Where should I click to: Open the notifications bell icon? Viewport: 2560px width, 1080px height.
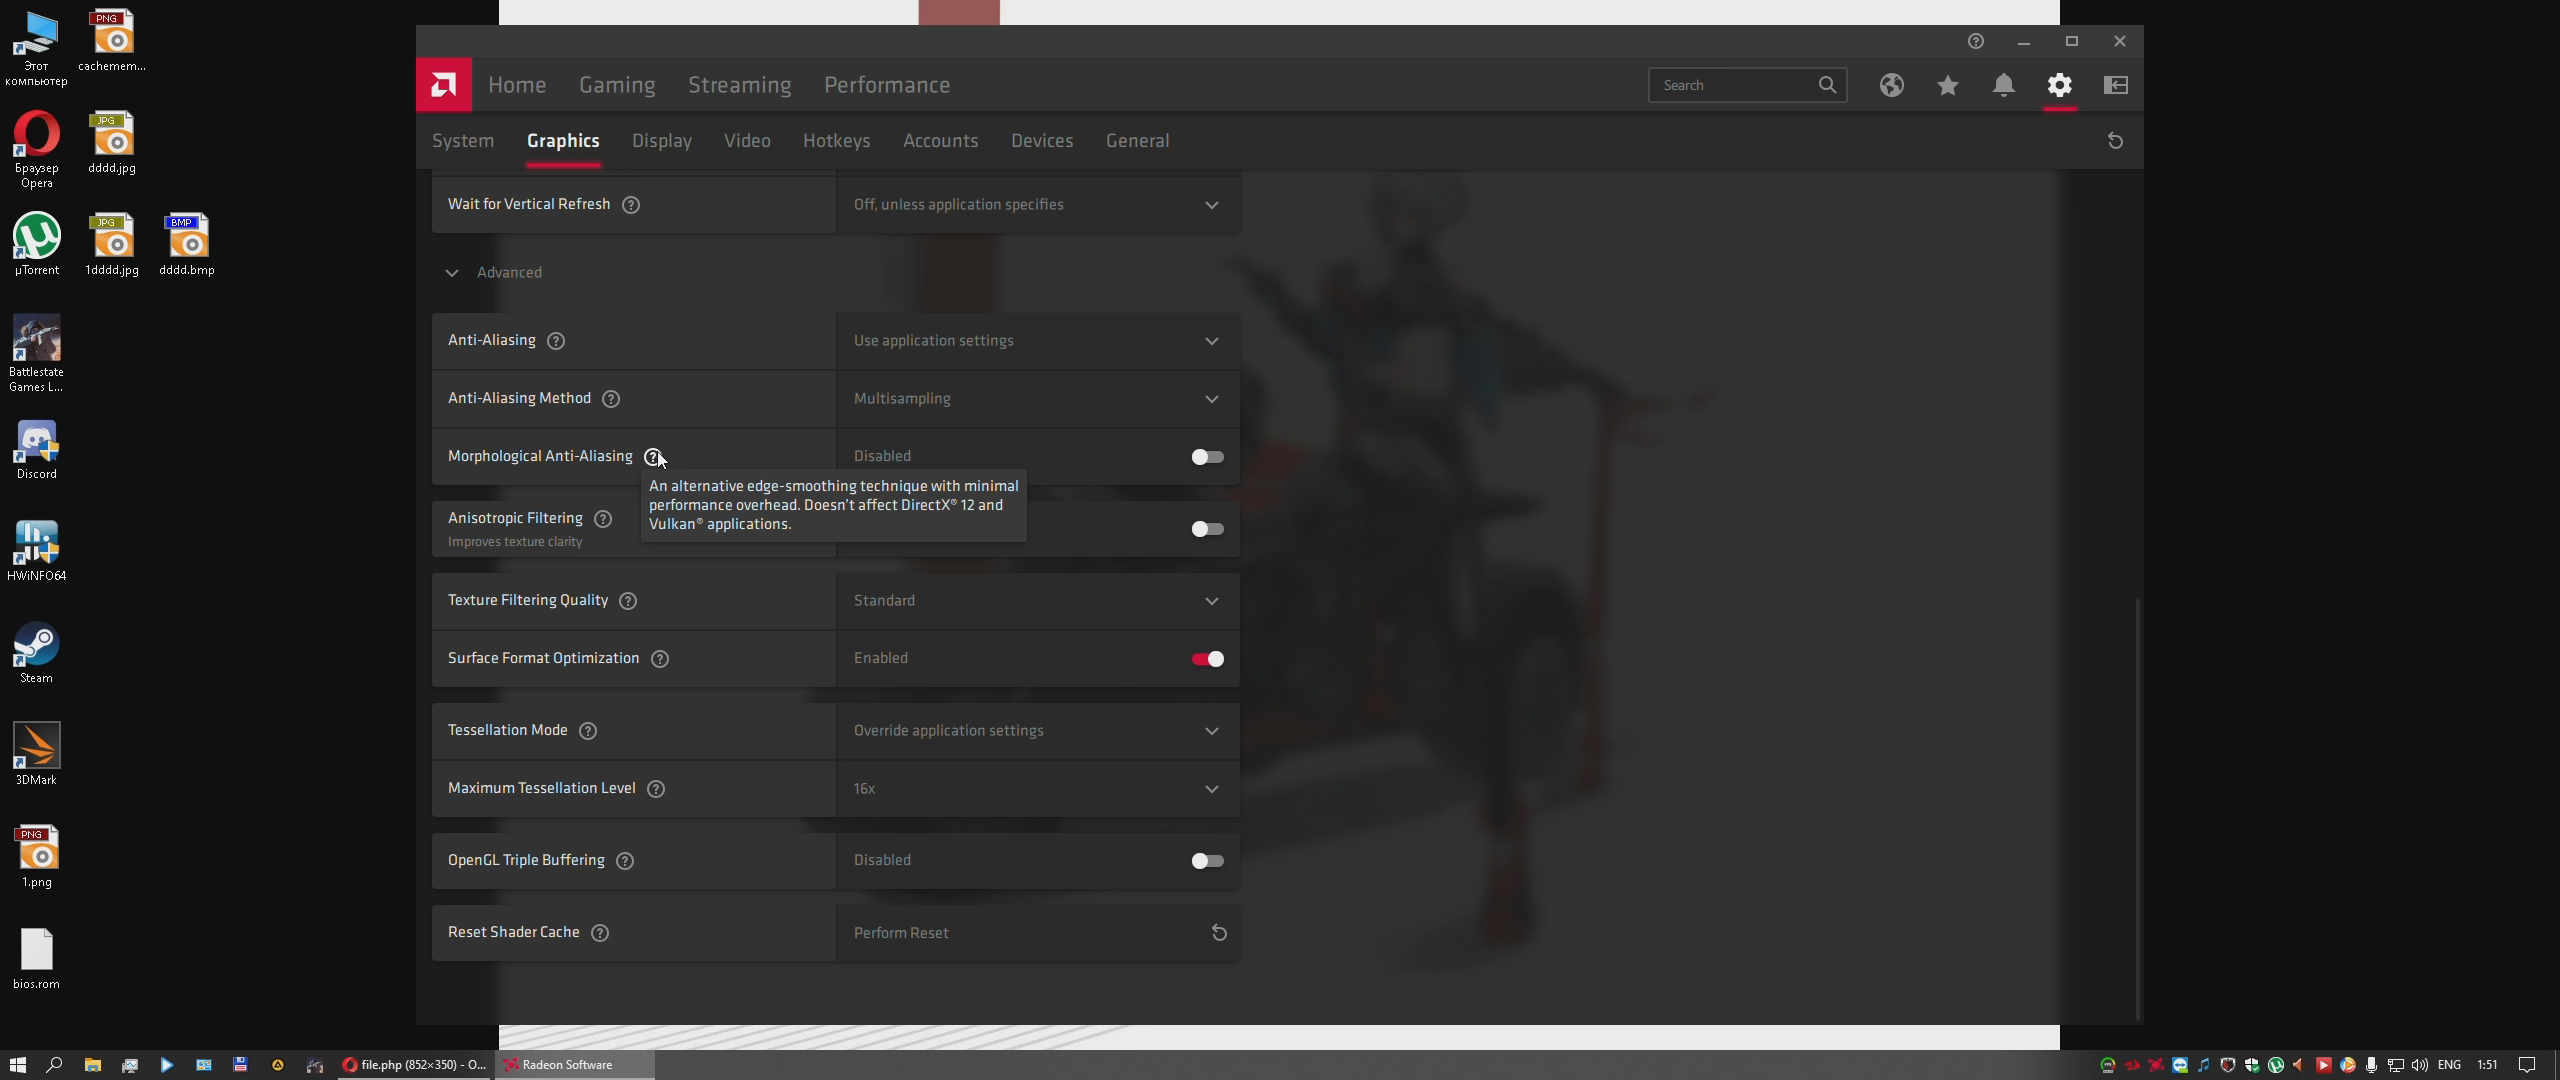click(x=2003, y=85)
